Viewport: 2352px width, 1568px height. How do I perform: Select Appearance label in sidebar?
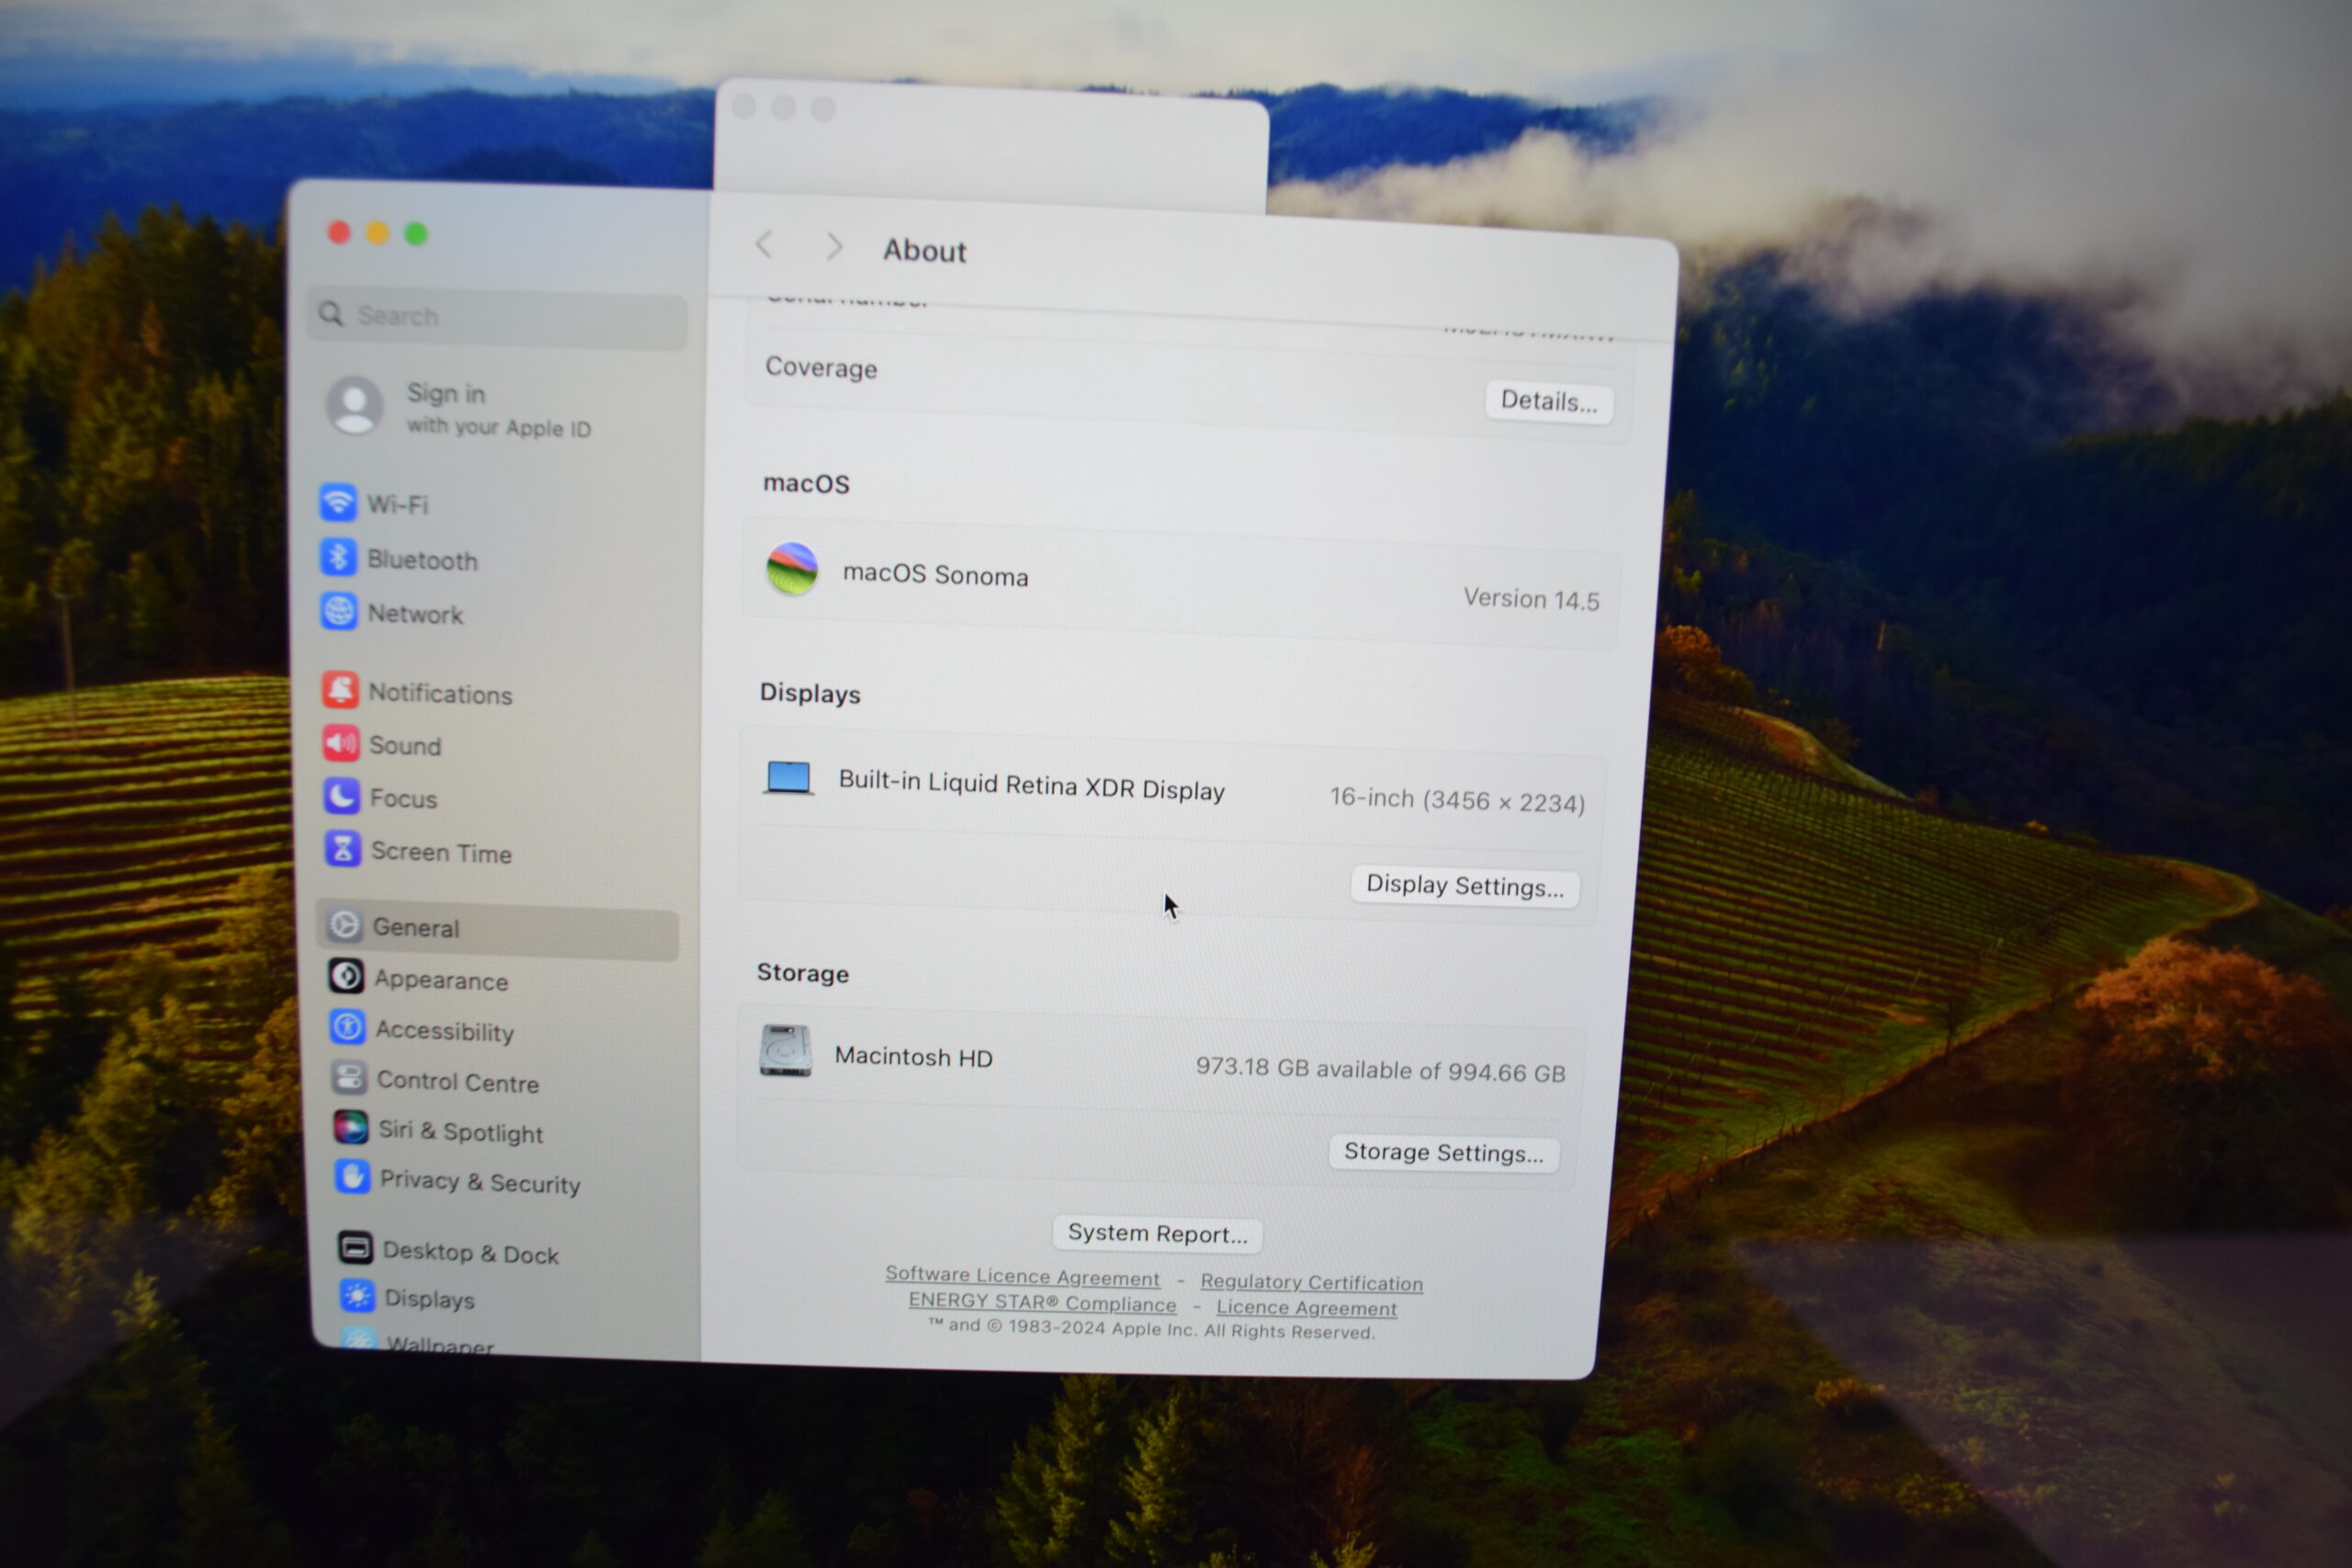click(x=441, y=981)
